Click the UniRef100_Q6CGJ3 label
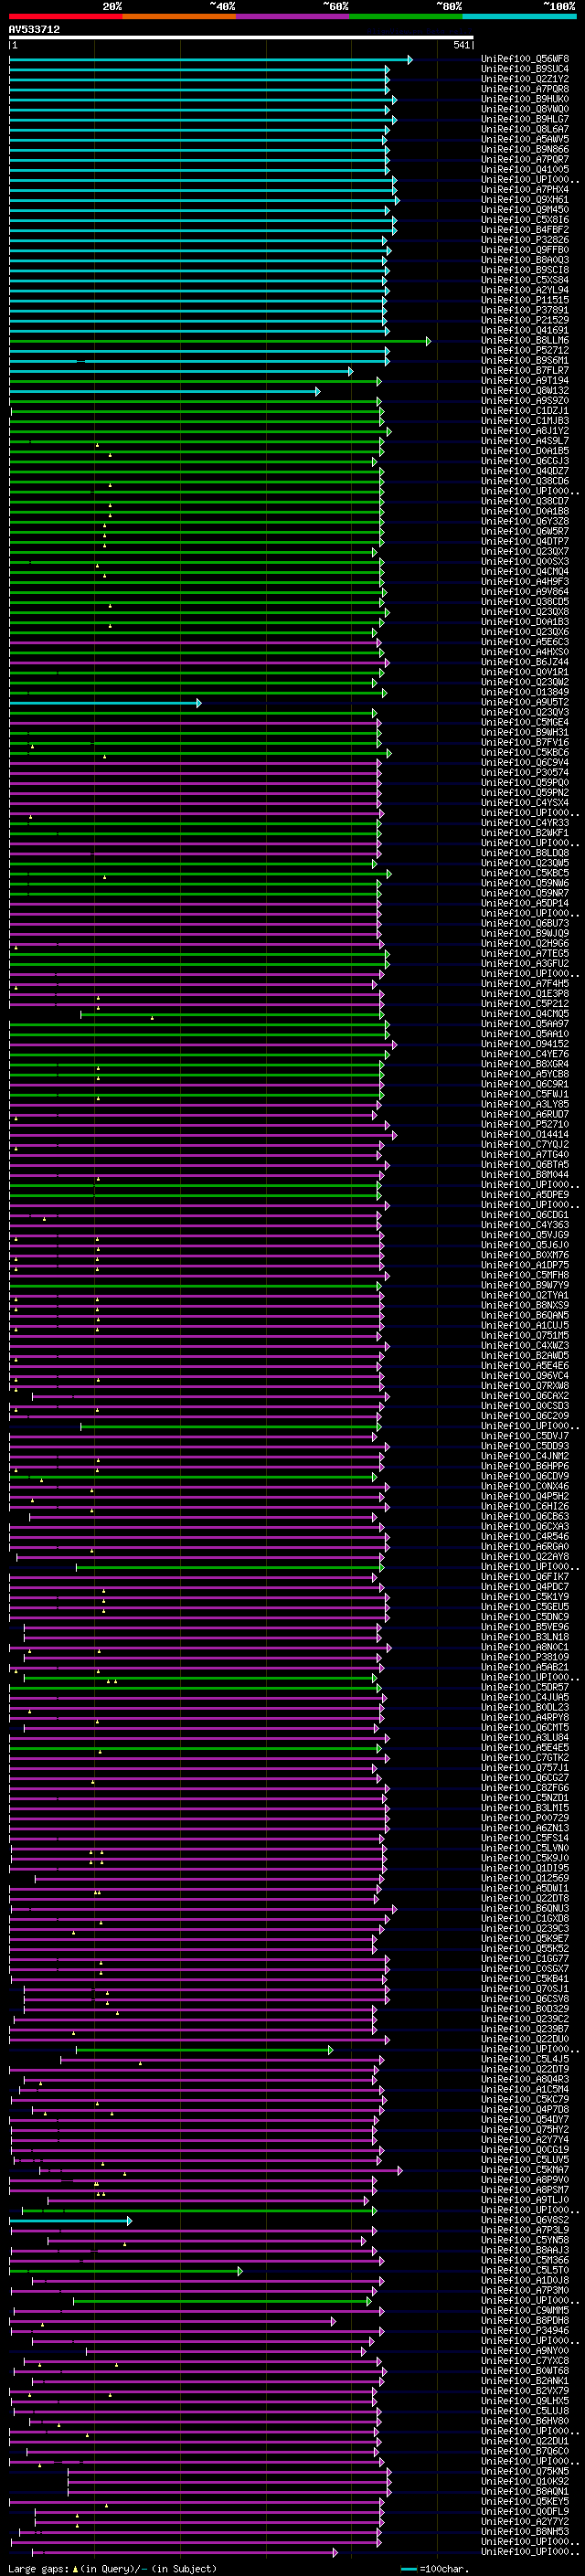 (x=525, y=461)
